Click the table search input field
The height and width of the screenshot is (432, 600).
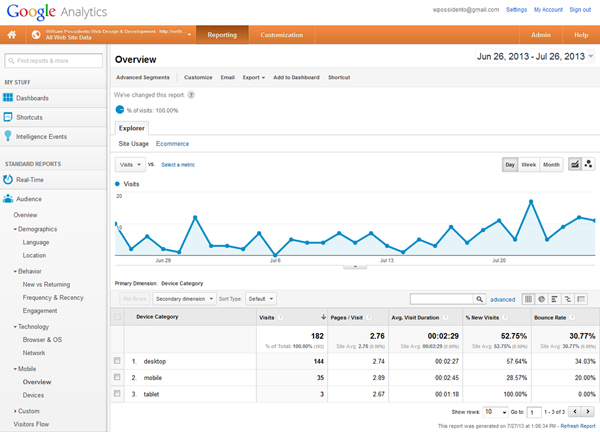[x=442, y=299]
